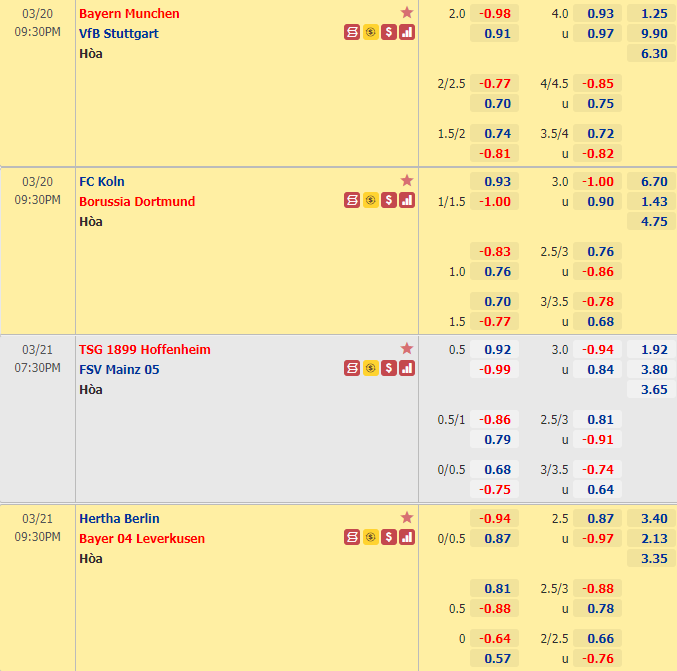Click the gold coin icon in Hertha Berlin match
Image resolution: width=677 pixels, height=671 pixels.
click(x=370, y=537)
